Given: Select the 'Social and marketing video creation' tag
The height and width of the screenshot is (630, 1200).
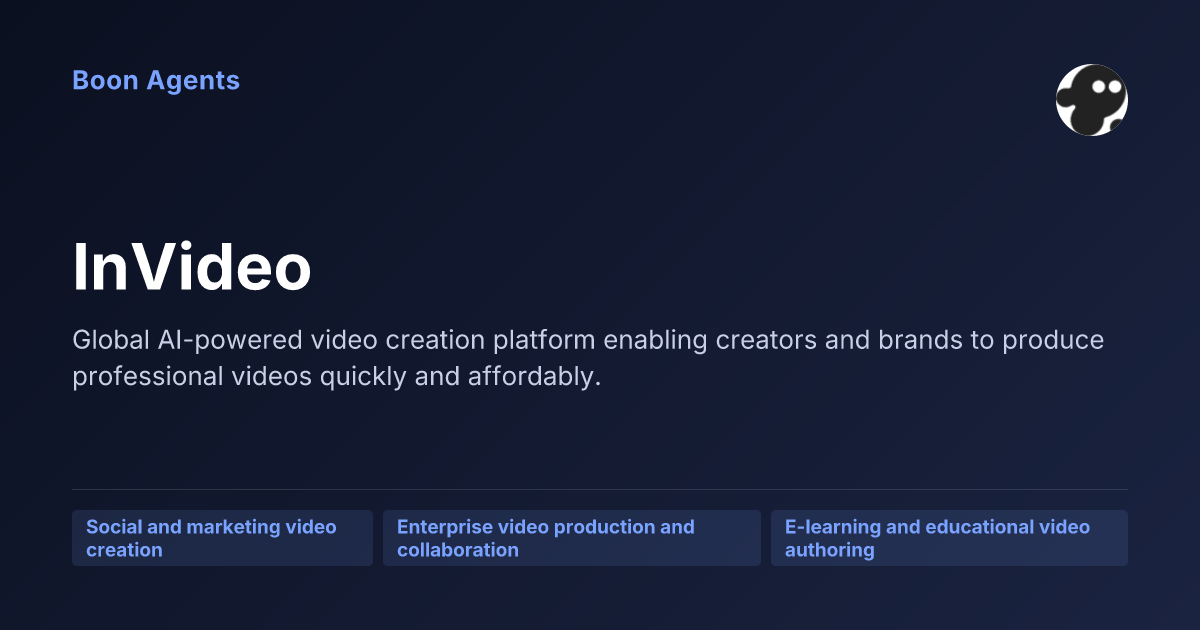Looking at the screenshot, I should coord(222,538).
